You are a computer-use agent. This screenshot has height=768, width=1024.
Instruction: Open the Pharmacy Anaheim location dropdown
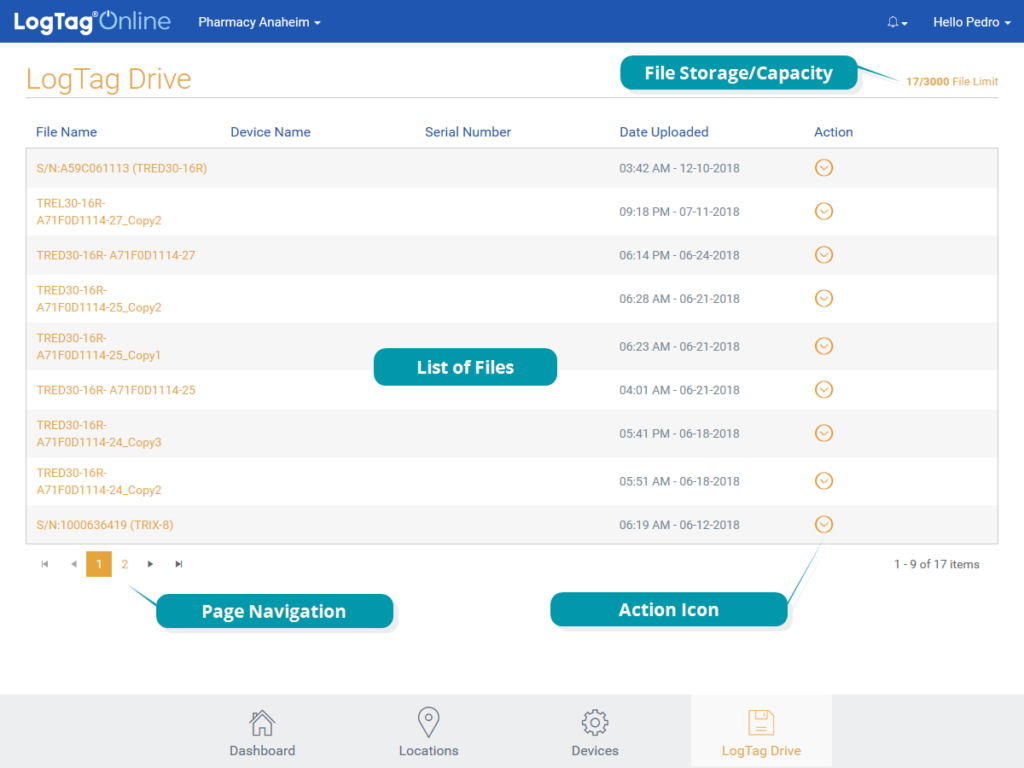(259, 21)
